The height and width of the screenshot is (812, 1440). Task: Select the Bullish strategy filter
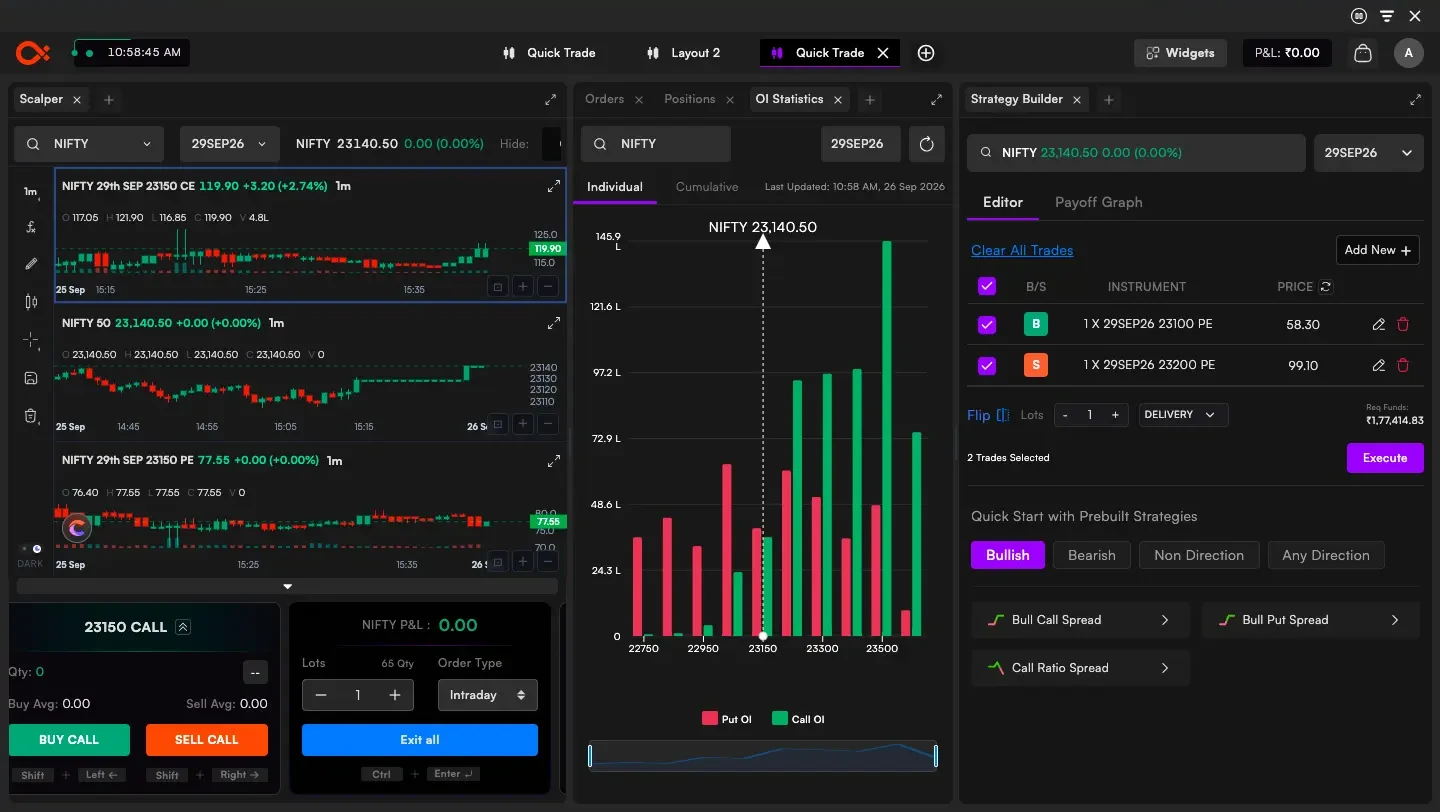pos(1007,555)
